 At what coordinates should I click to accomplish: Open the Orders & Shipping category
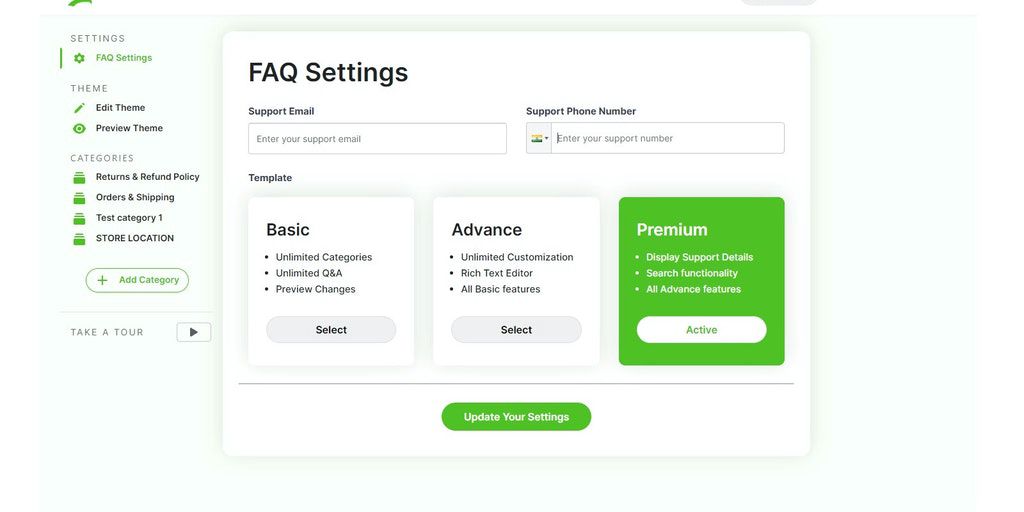pyautogui.click(x=135, y=198)
